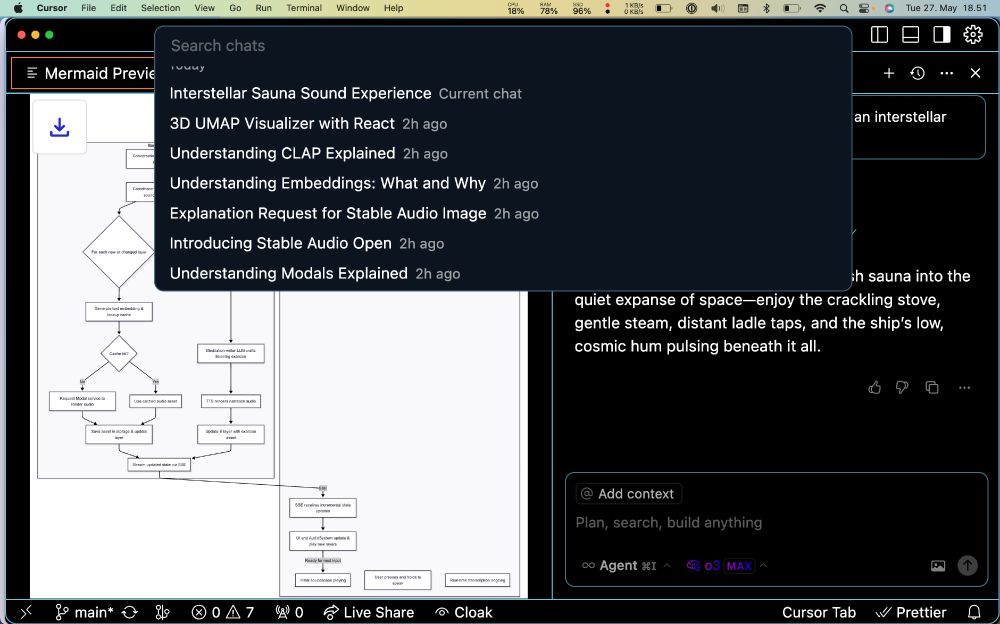Open Siri from the menu bar

889,8
